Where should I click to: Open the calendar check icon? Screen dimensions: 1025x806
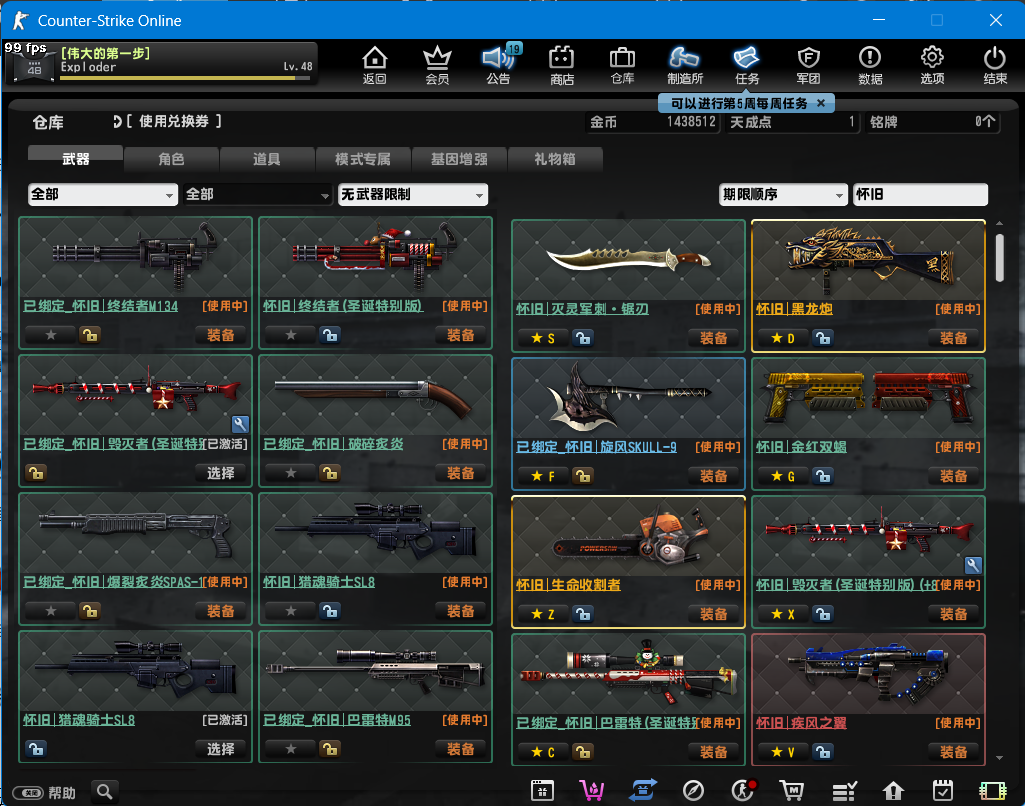pos(943,791)
